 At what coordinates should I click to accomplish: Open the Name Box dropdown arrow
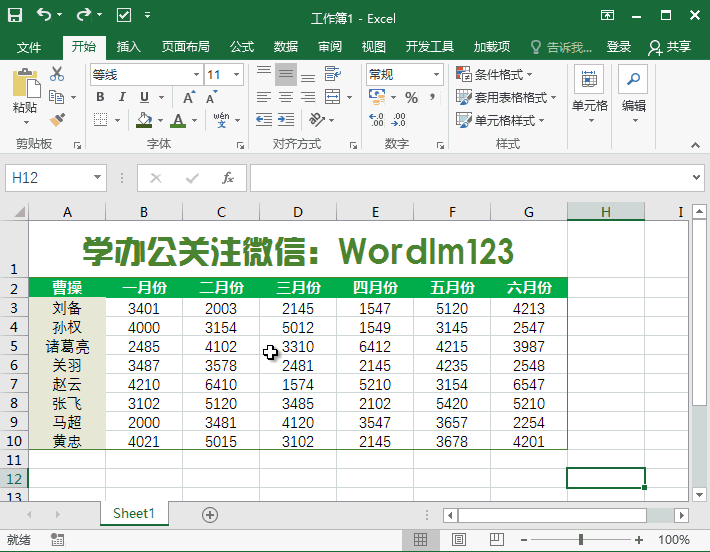(x=97, y=178)
